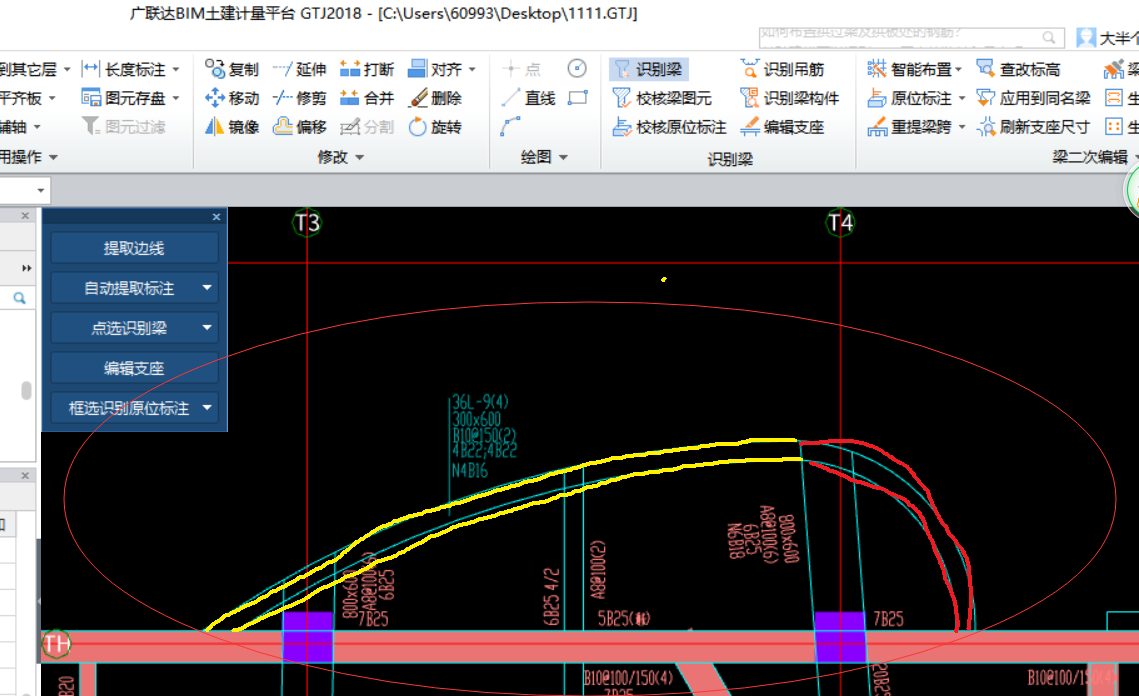Click the 删除 (delete) tool

(435, 98)
